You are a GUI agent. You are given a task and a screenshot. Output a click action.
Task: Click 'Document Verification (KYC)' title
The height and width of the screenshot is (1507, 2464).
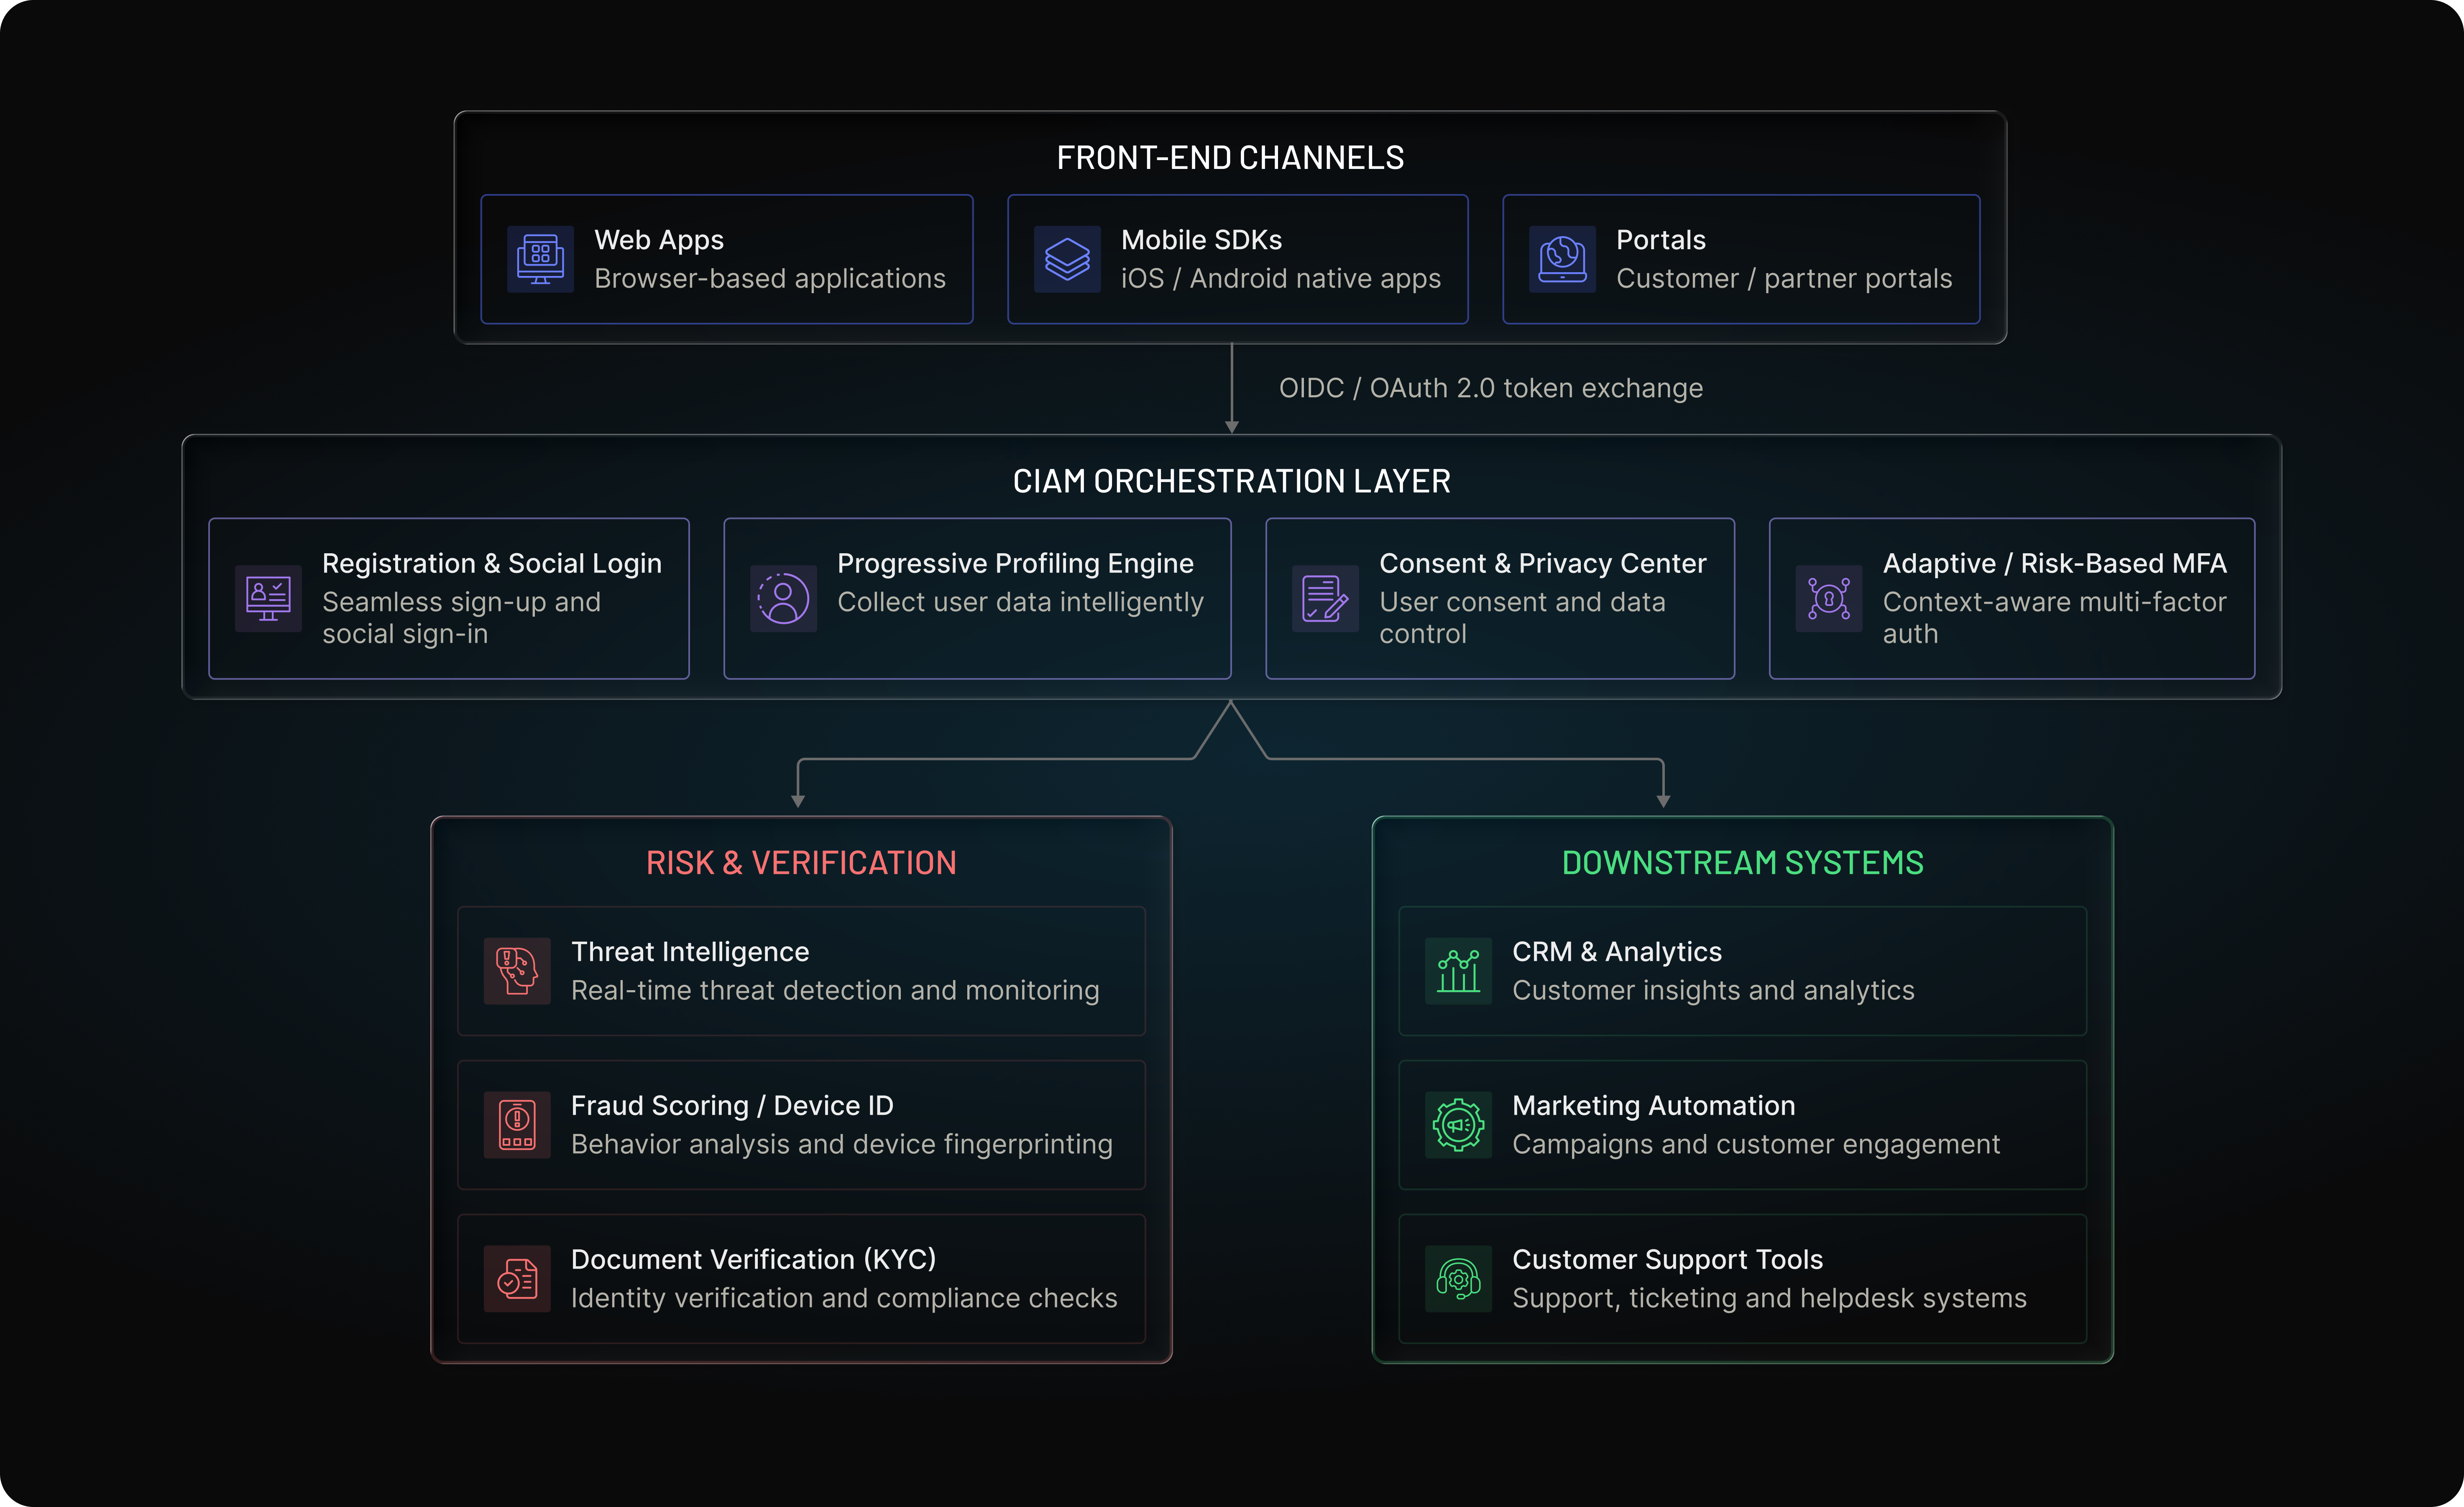point(753,1260)
